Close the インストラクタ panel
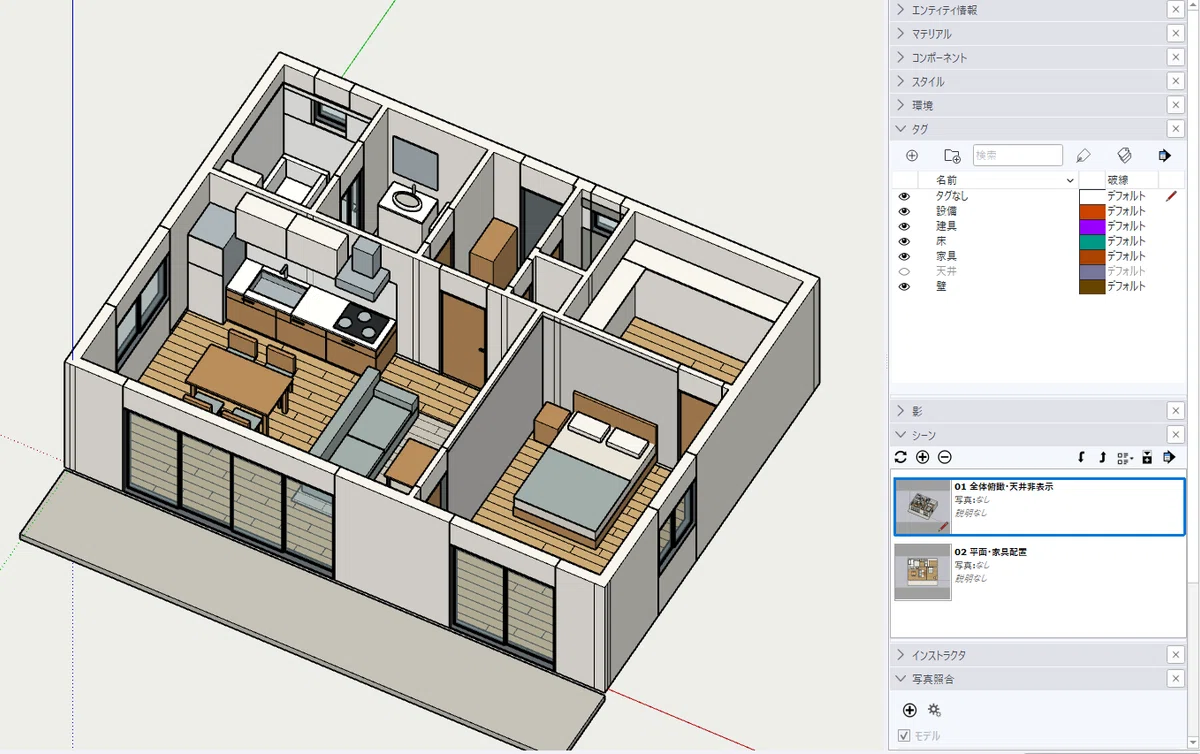Screen dimensions: 1200x754 pyautogui.click(x=1176, y=655)
